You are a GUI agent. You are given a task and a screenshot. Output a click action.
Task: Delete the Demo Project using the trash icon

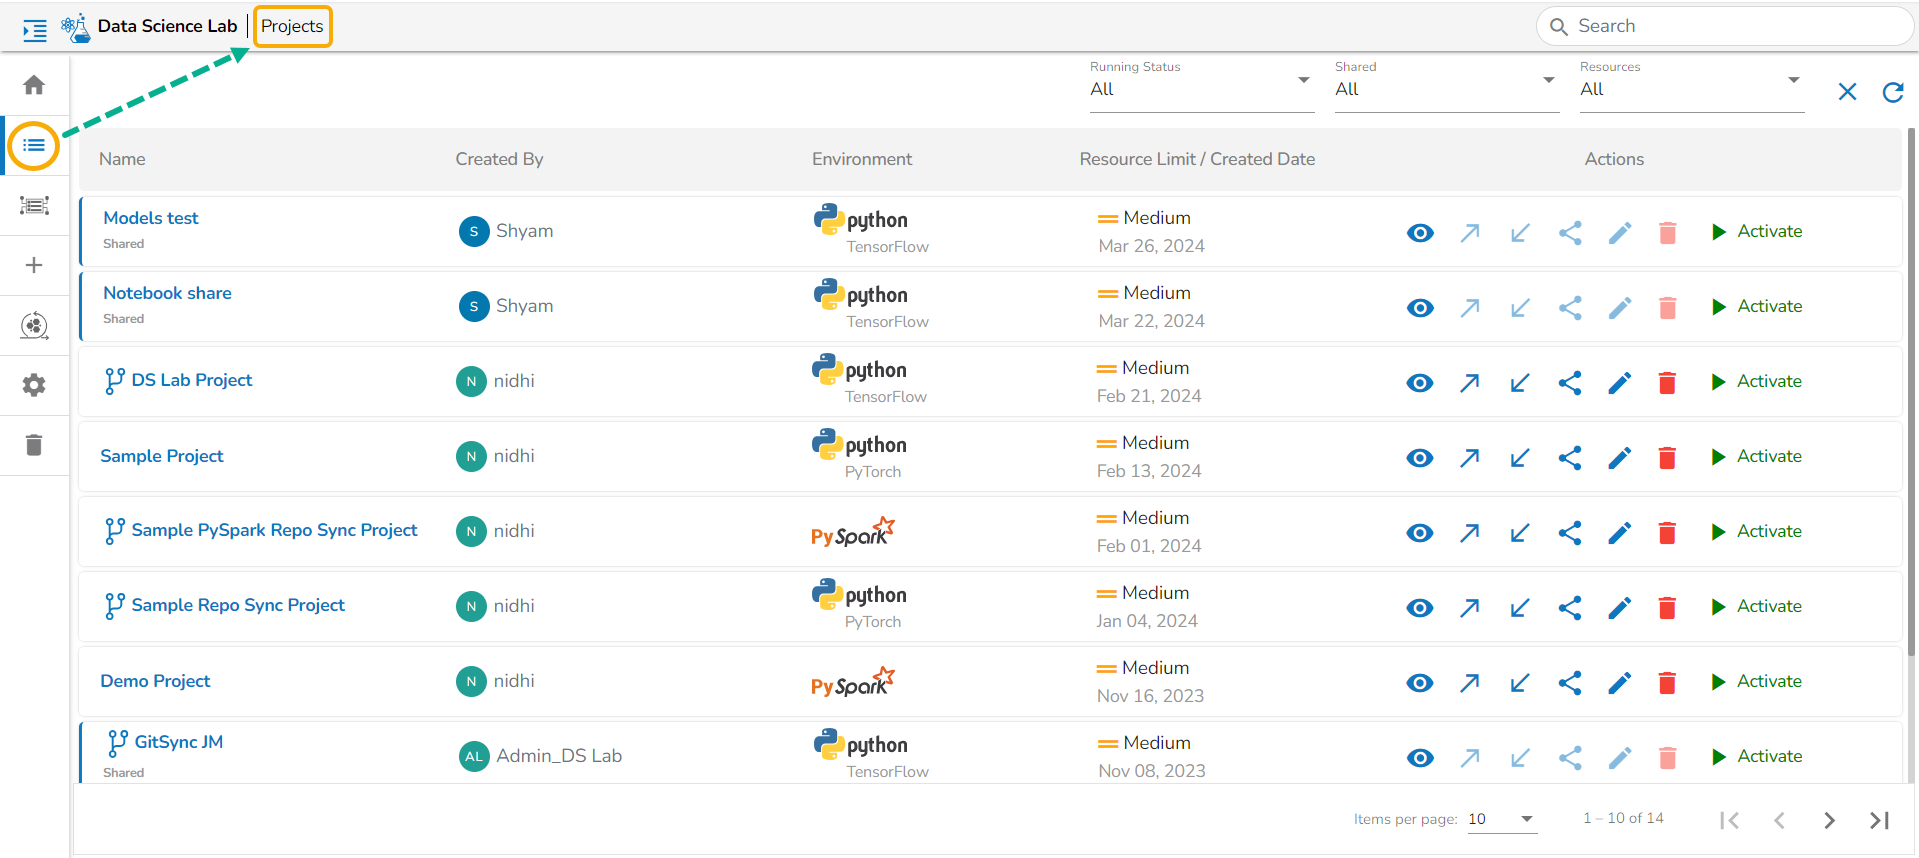[x=1667, y=683]
